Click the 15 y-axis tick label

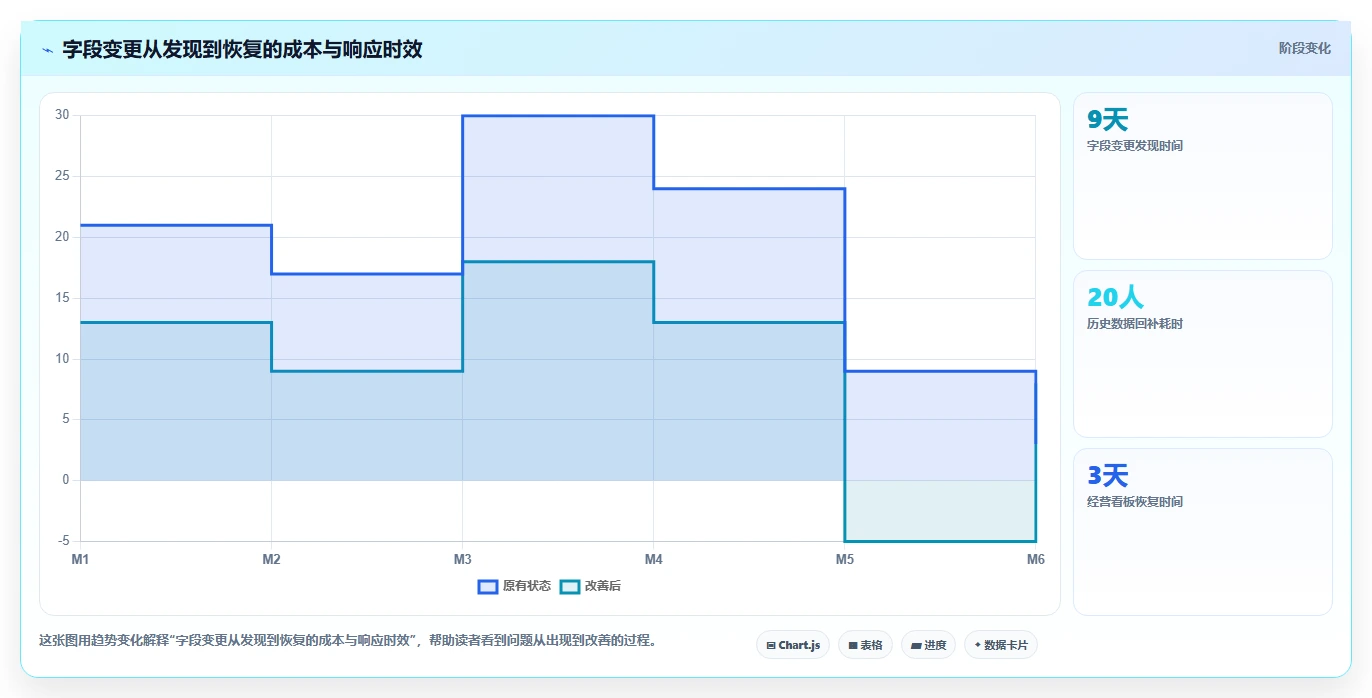62,298
